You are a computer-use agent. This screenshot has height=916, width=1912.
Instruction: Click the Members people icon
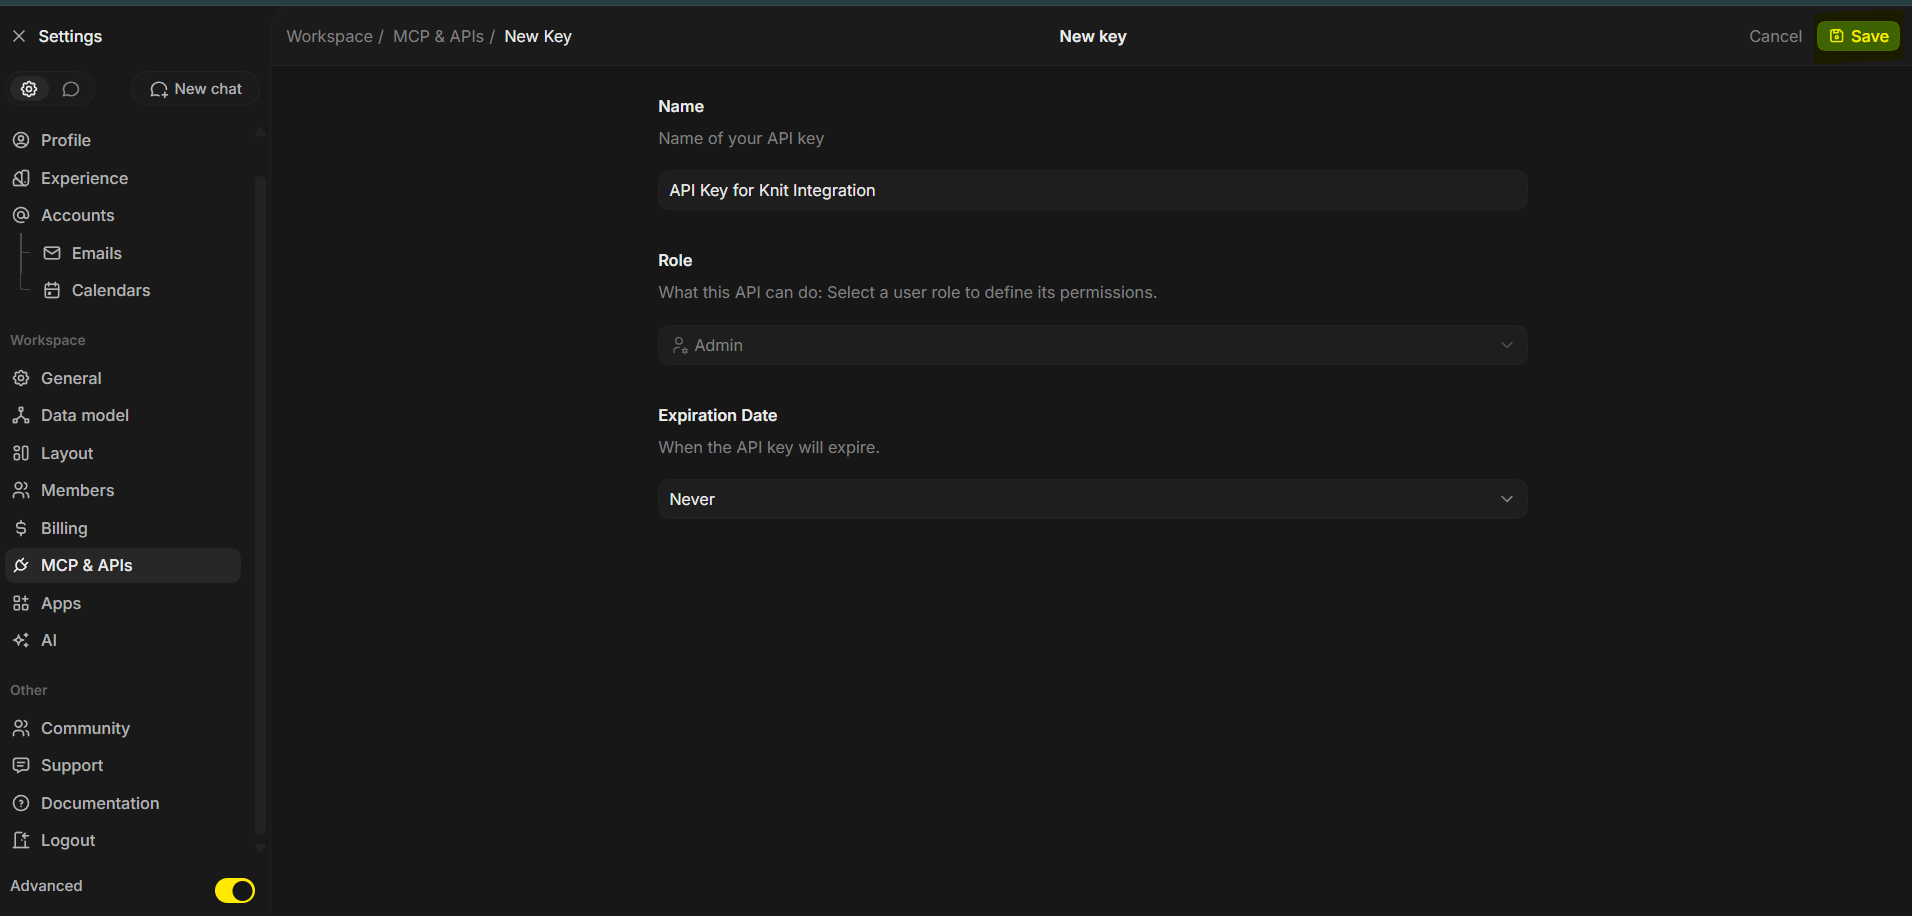click(21, 490)
